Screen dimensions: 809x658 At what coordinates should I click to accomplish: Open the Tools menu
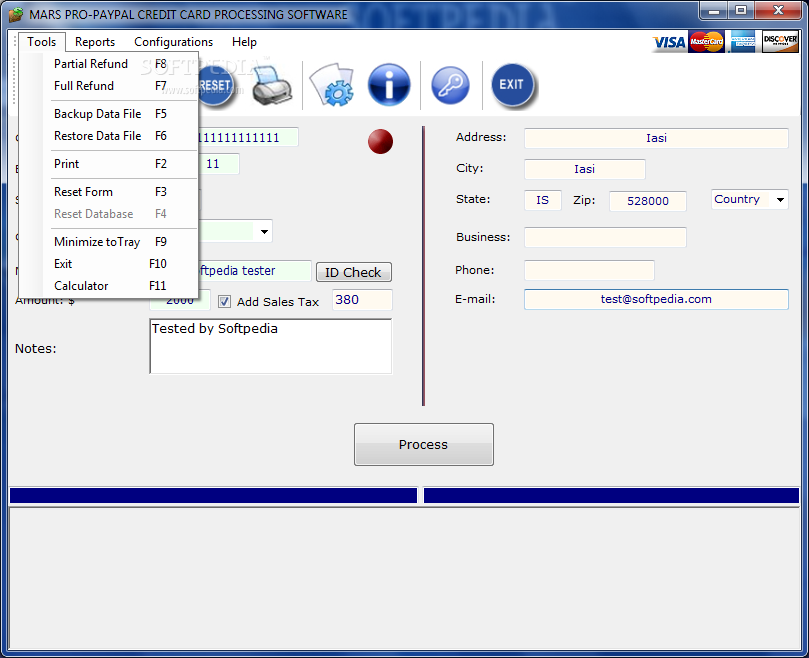coord(42,42)
